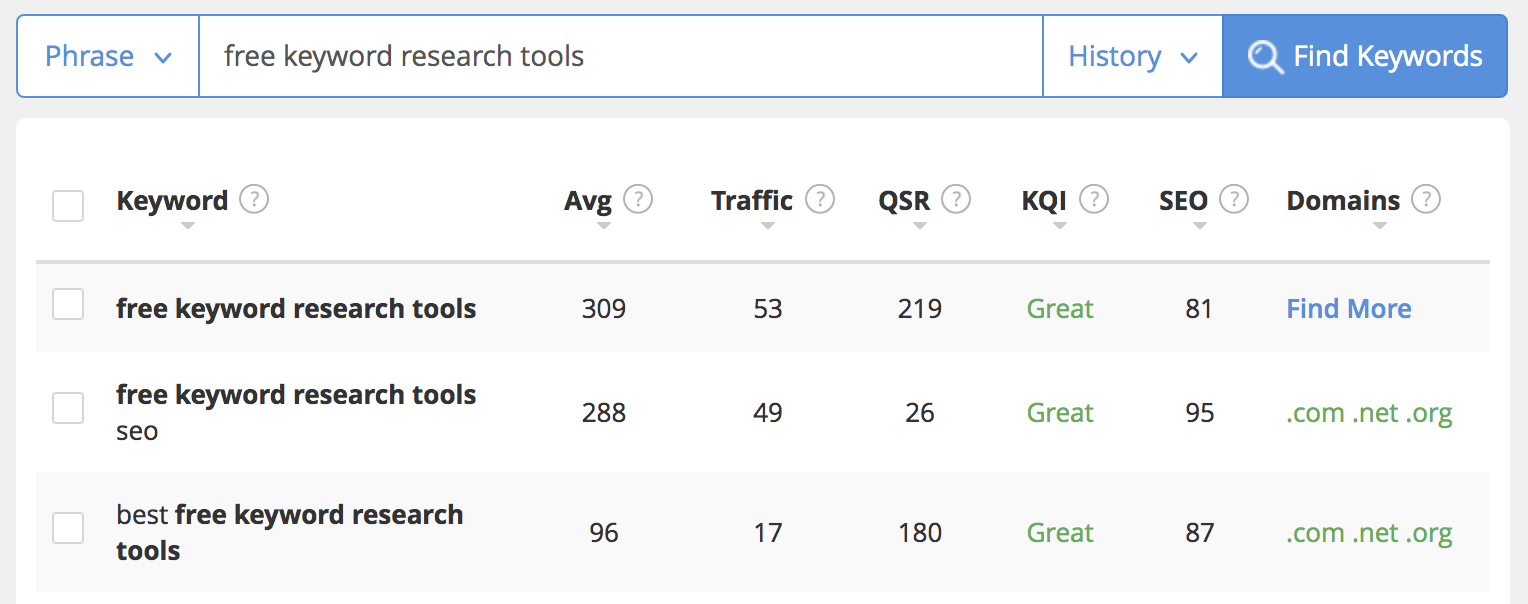Screen dimensions: 1528x604
Task: Open help icon next to SEO header
Action: [x=1234, y=200]
